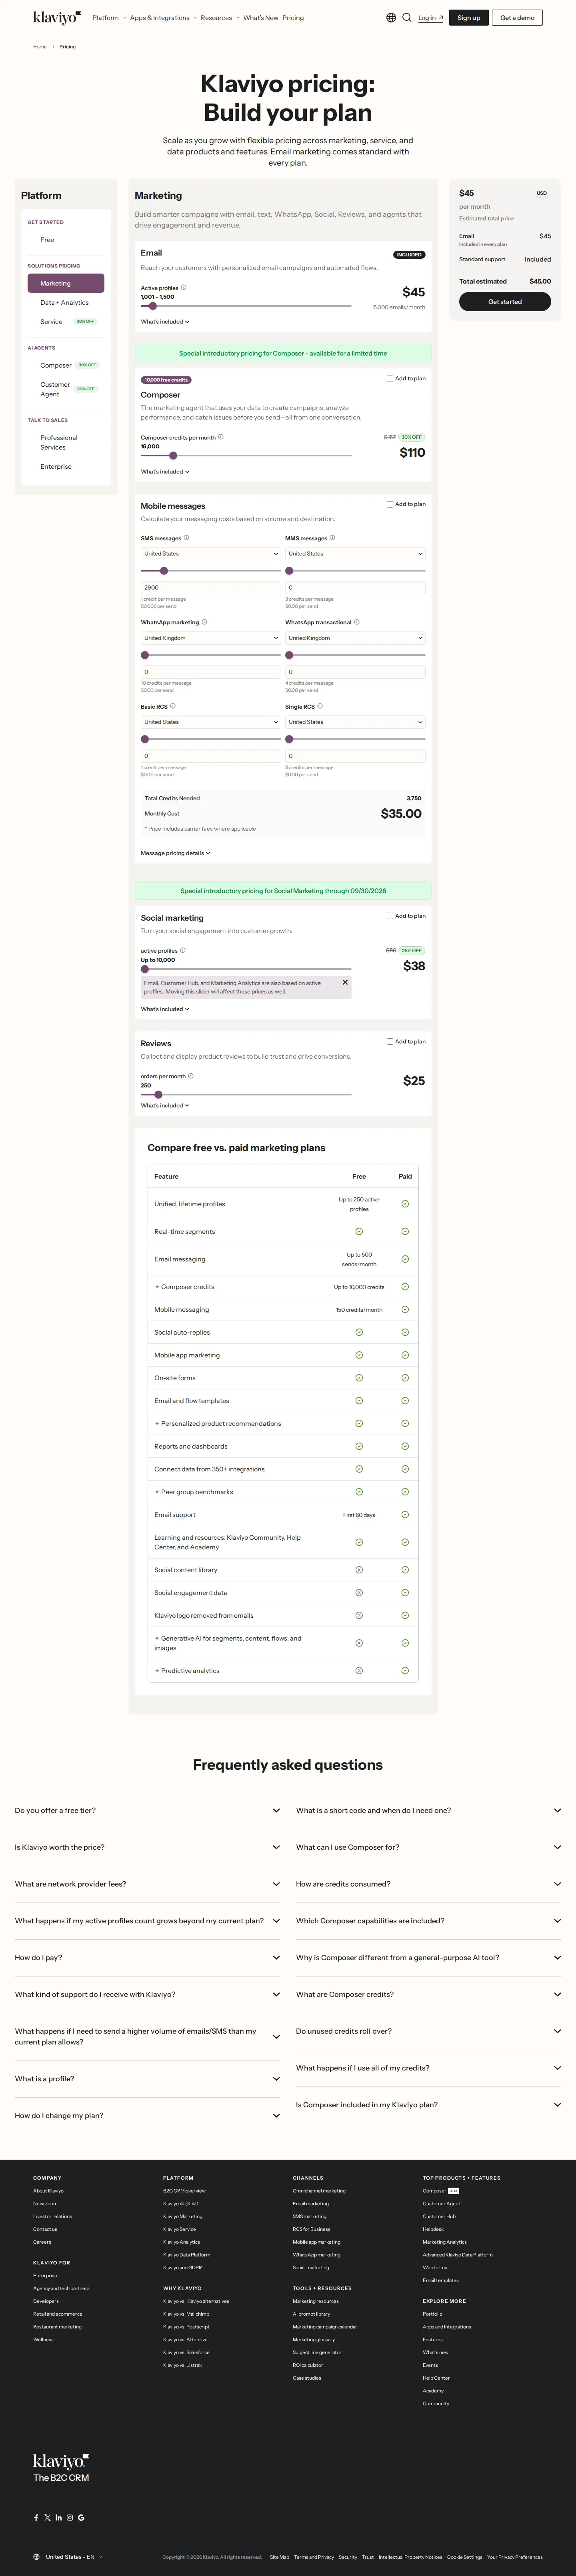This screenshot has width=576, height=2576.
Task: Select Marketing in Platform sidebar
Action: (x=66, y=283)
